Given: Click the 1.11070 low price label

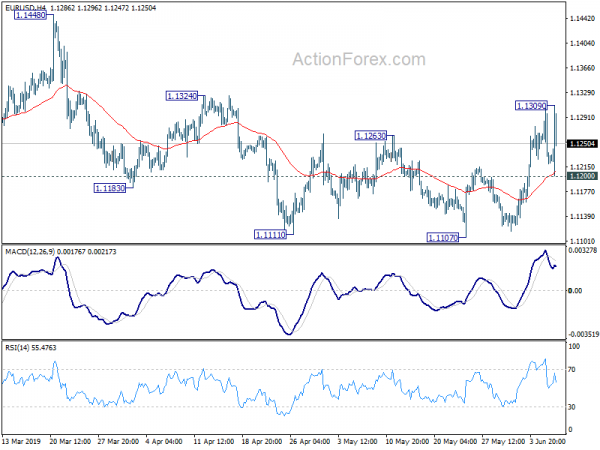Looking at the screenshot, I should coord(444,237).
